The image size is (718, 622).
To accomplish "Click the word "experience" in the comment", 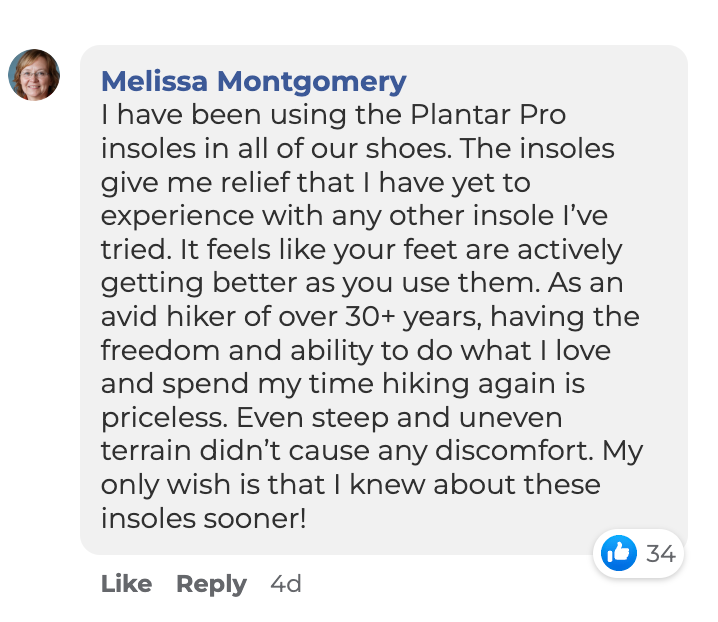I will [177, 217].
